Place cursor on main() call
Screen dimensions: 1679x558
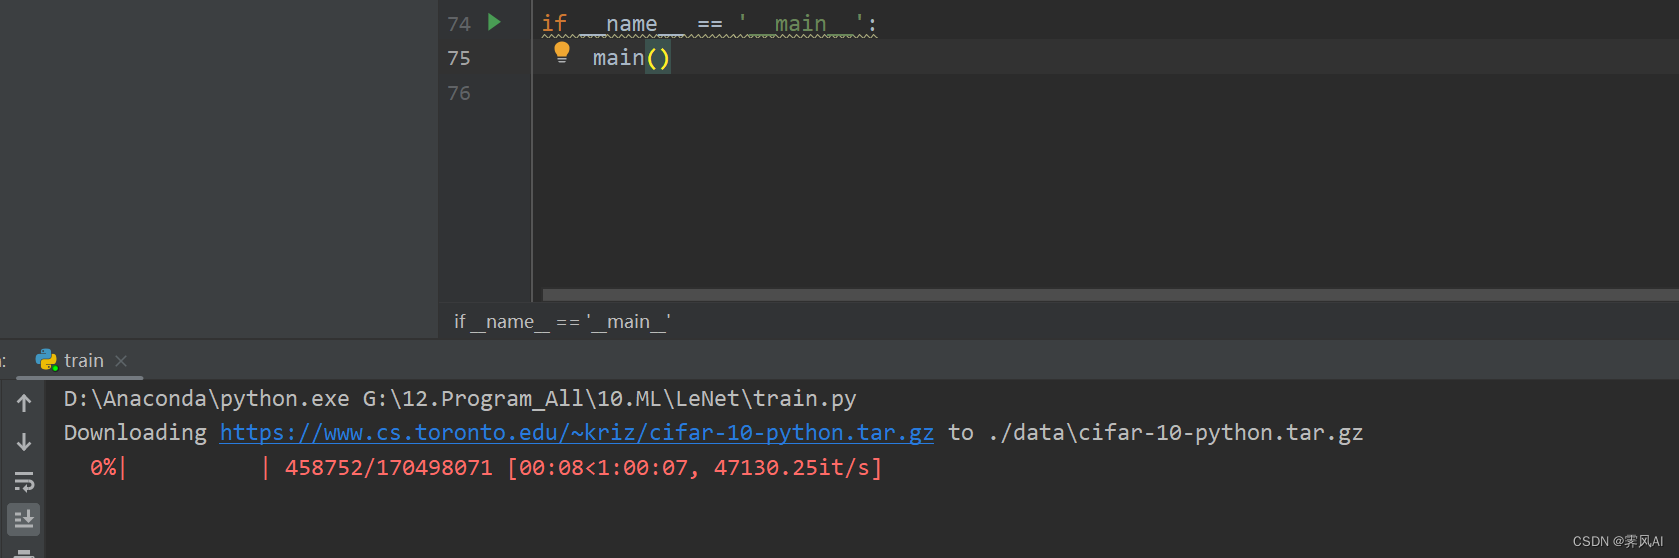tap(631, 58)
